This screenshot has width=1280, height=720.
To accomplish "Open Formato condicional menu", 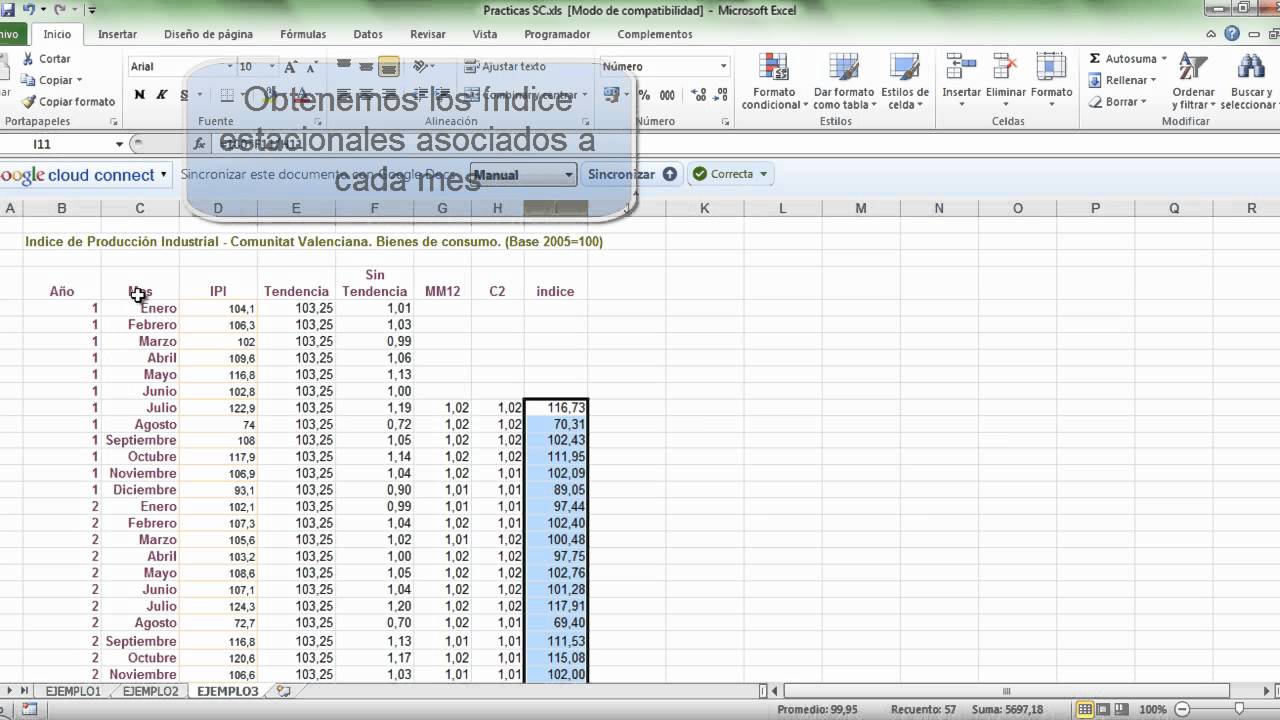I will (774, 82).
